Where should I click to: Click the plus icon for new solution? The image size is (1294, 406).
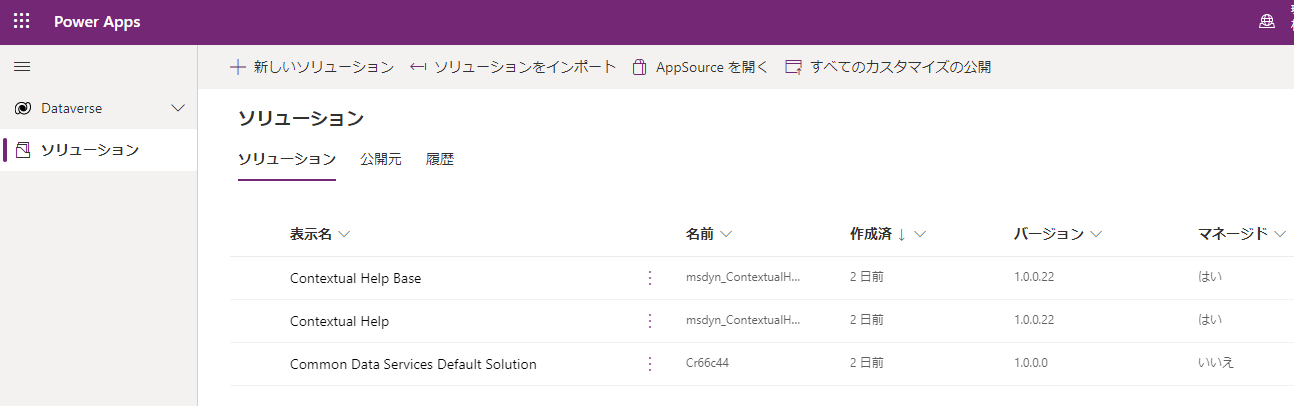tap(237, 67)
